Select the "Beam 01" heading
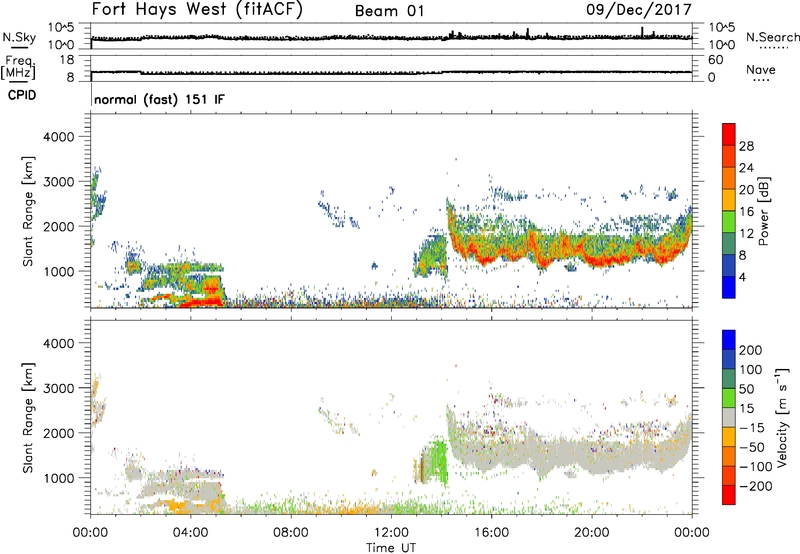Viewport: 800px width, 554px height. (389, 11)
